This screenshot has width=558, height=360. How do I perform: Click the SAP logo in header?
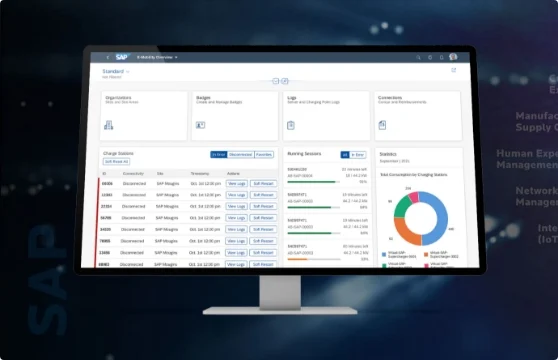(x=121, y=57)
